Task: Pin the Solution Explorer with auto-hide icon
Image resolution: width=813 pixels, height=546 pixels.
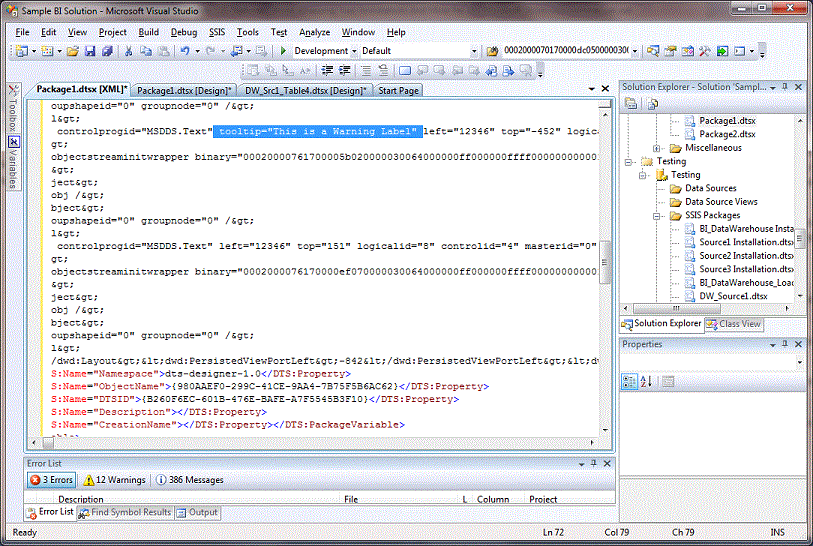Action: 787,87
